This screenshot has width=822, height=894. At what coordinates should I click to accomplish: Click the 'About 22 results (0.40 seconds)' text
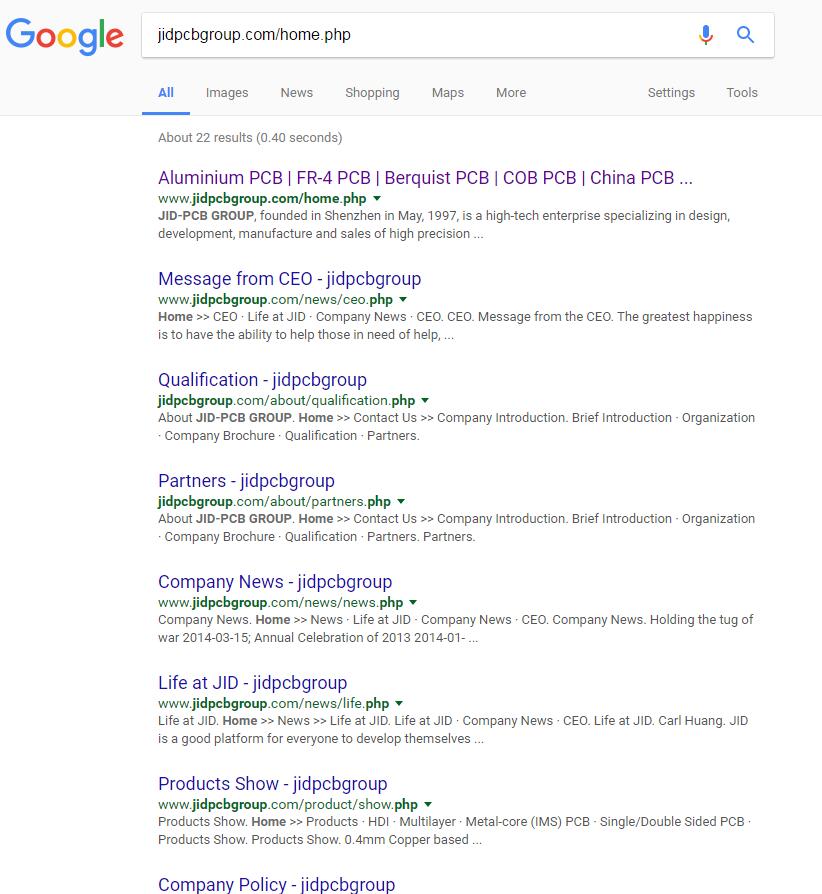tap(250, 137)
